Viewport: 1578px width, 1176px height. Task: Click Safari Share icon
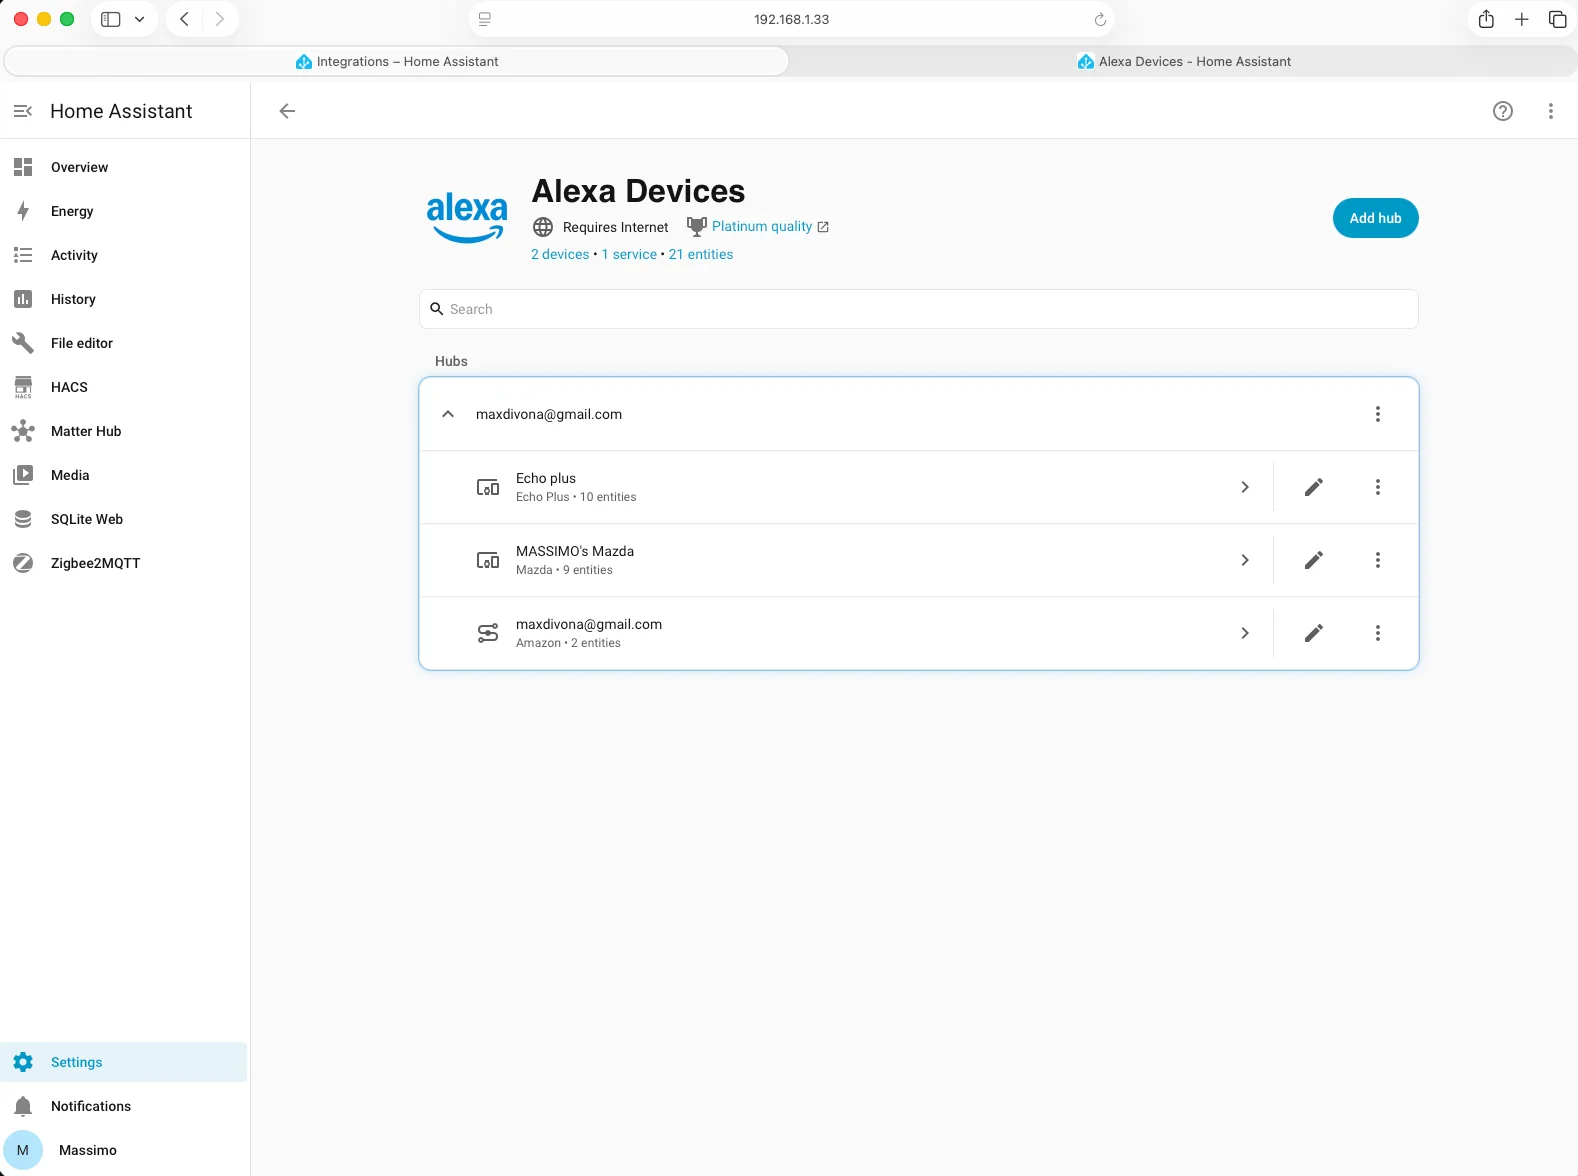1486,19
